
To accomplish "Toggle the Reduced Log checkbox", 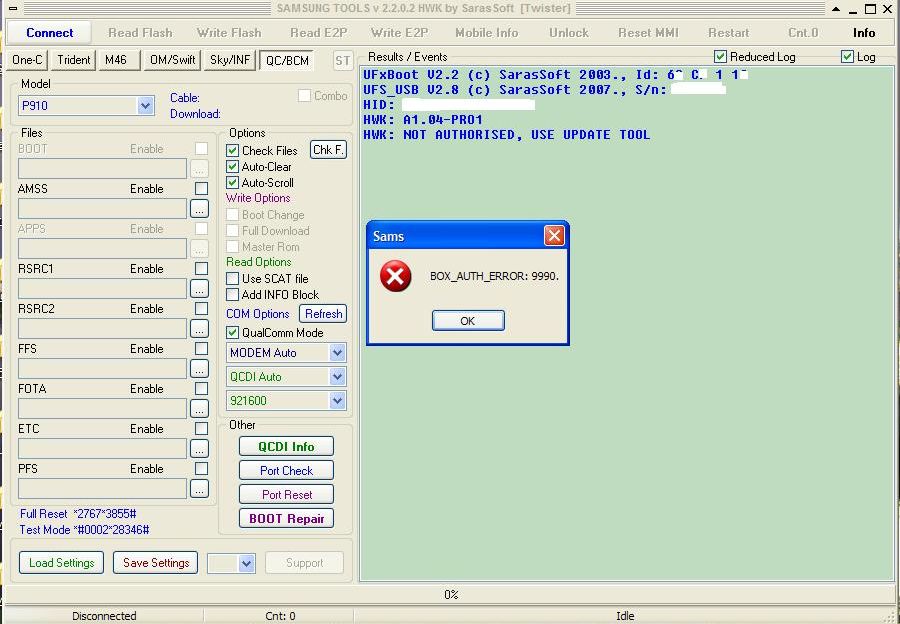I will (720, 56).
